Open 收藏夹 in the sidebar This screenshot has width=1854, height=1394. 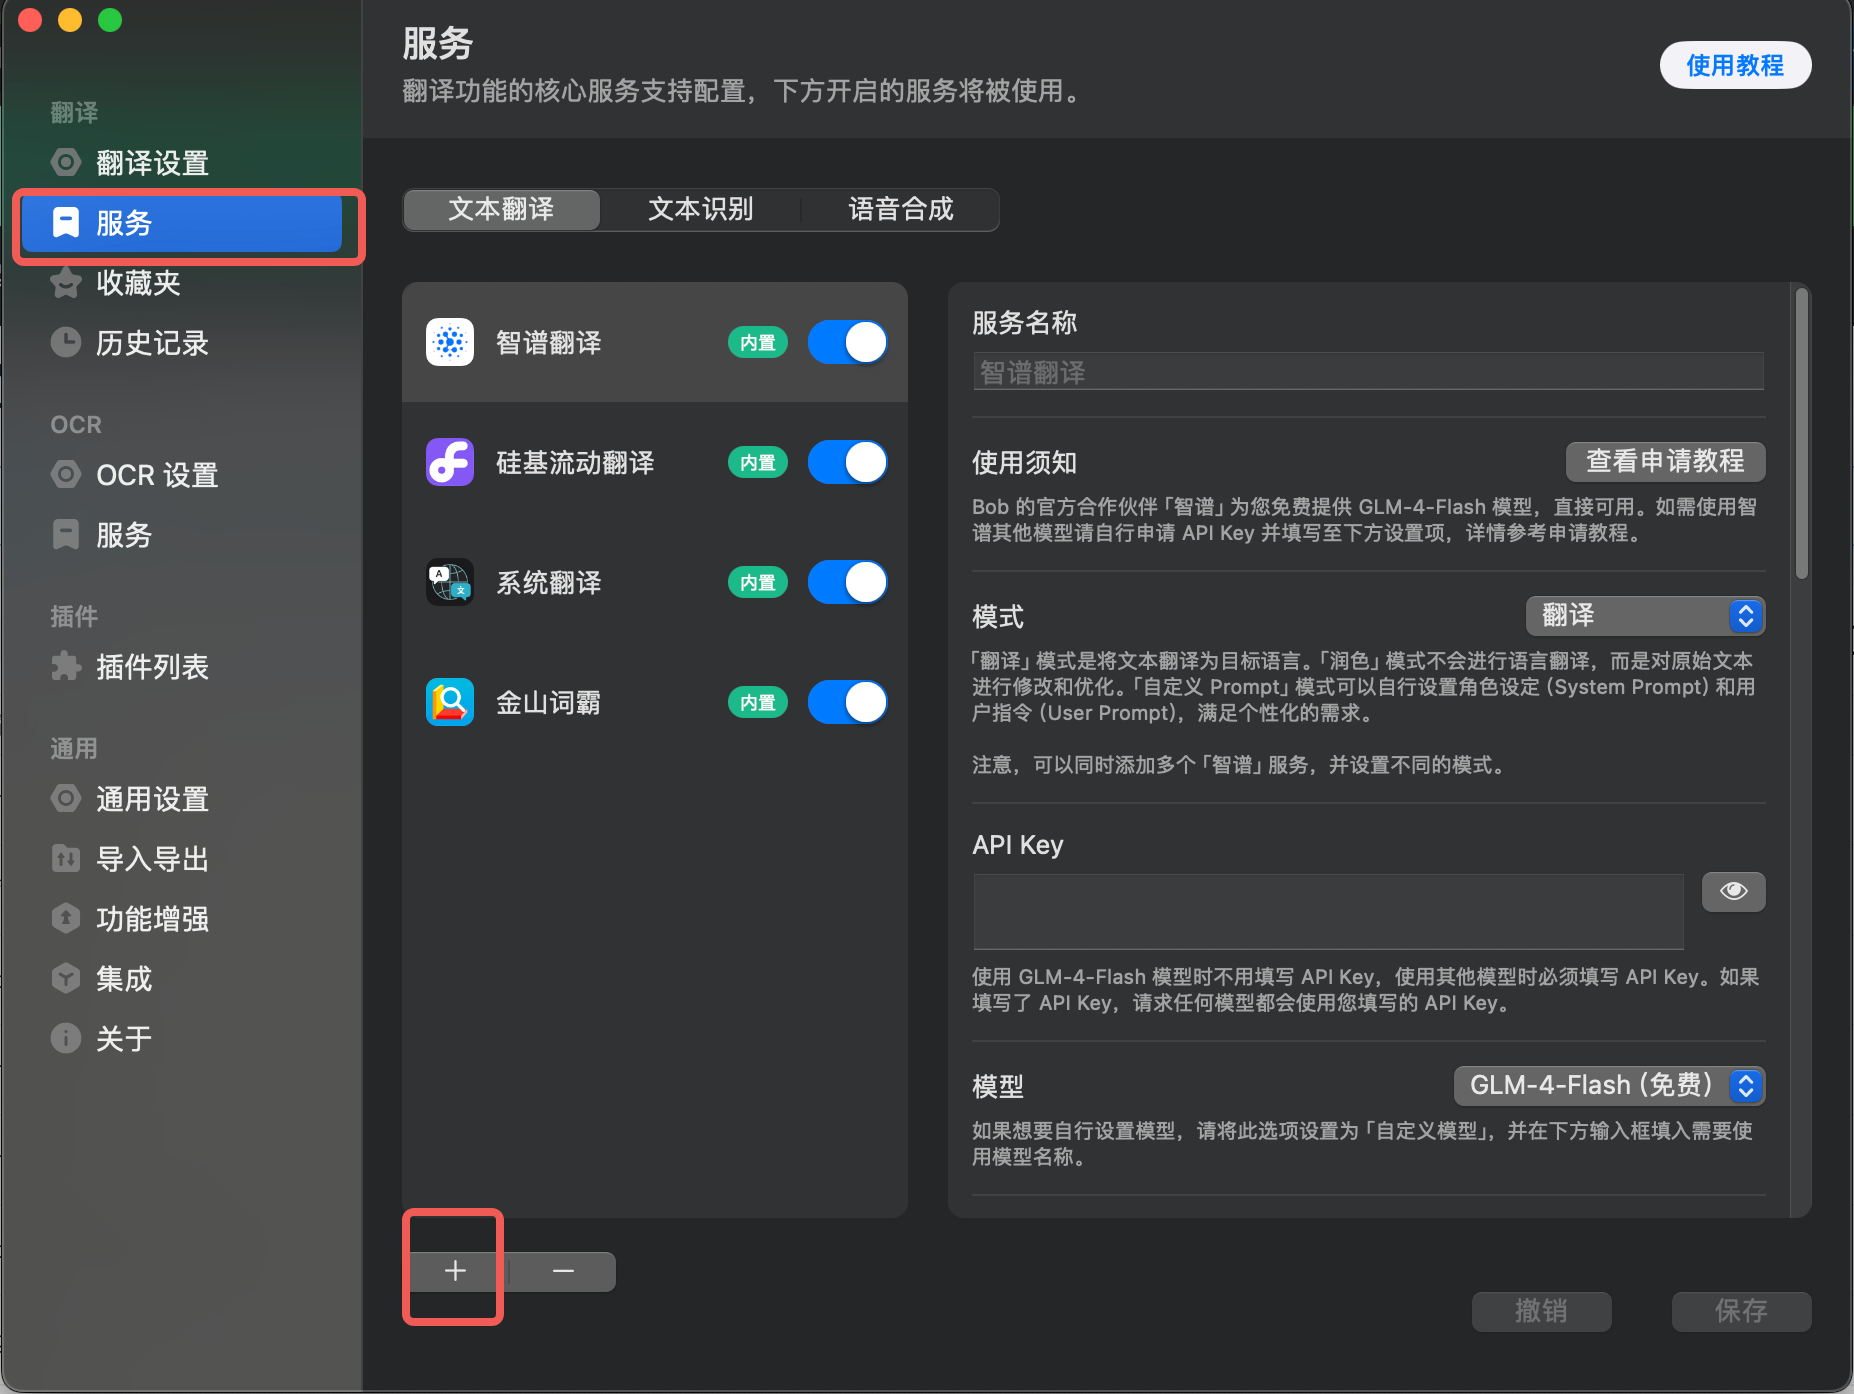(x=137, y=283)
